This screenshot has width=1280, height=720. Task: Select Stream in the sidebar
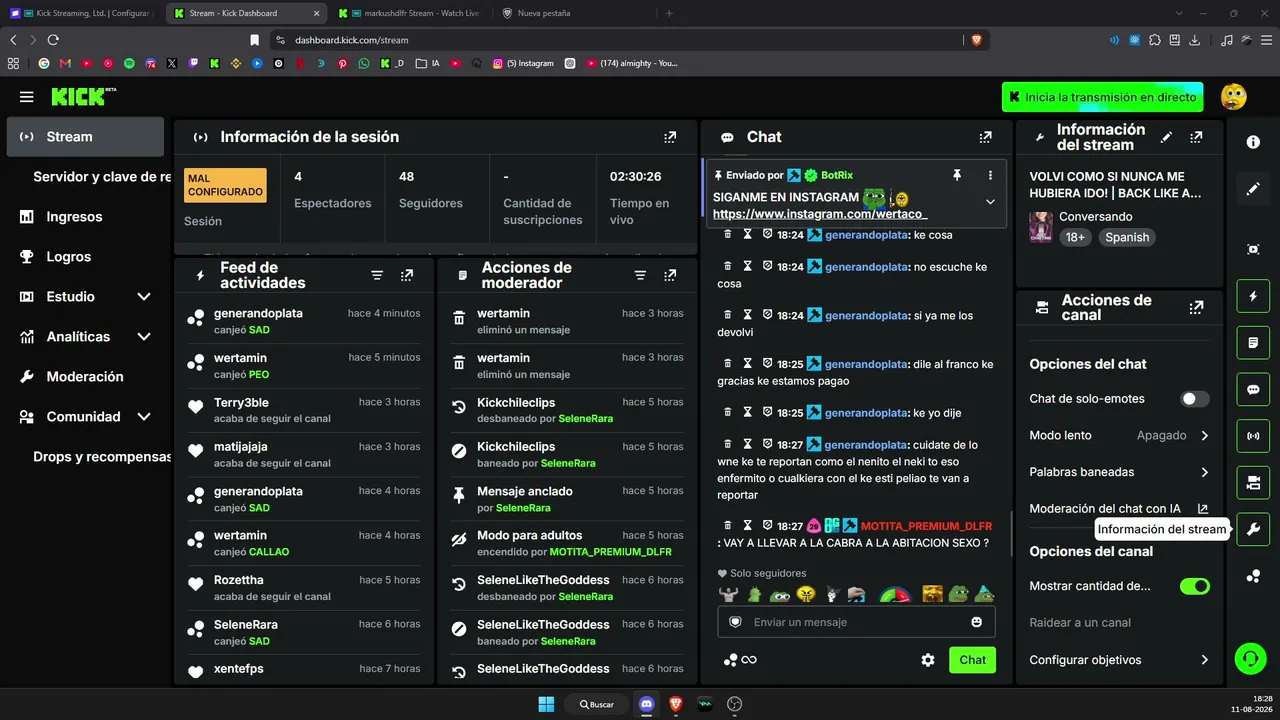click(85, 137)
